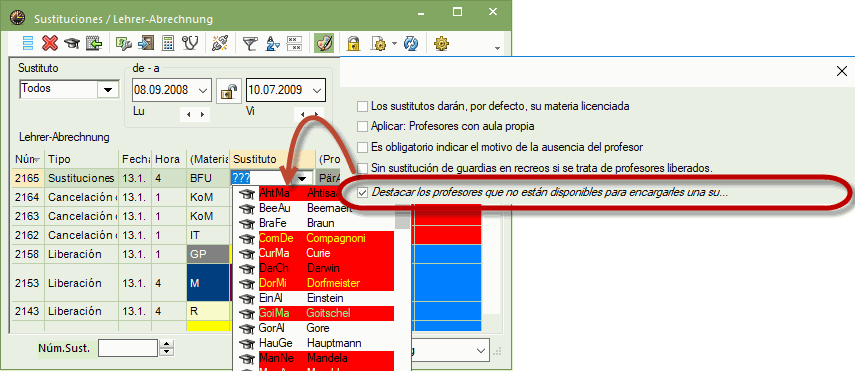
Task: Select Einstein from the substitute list
Action: click(313, 298)
